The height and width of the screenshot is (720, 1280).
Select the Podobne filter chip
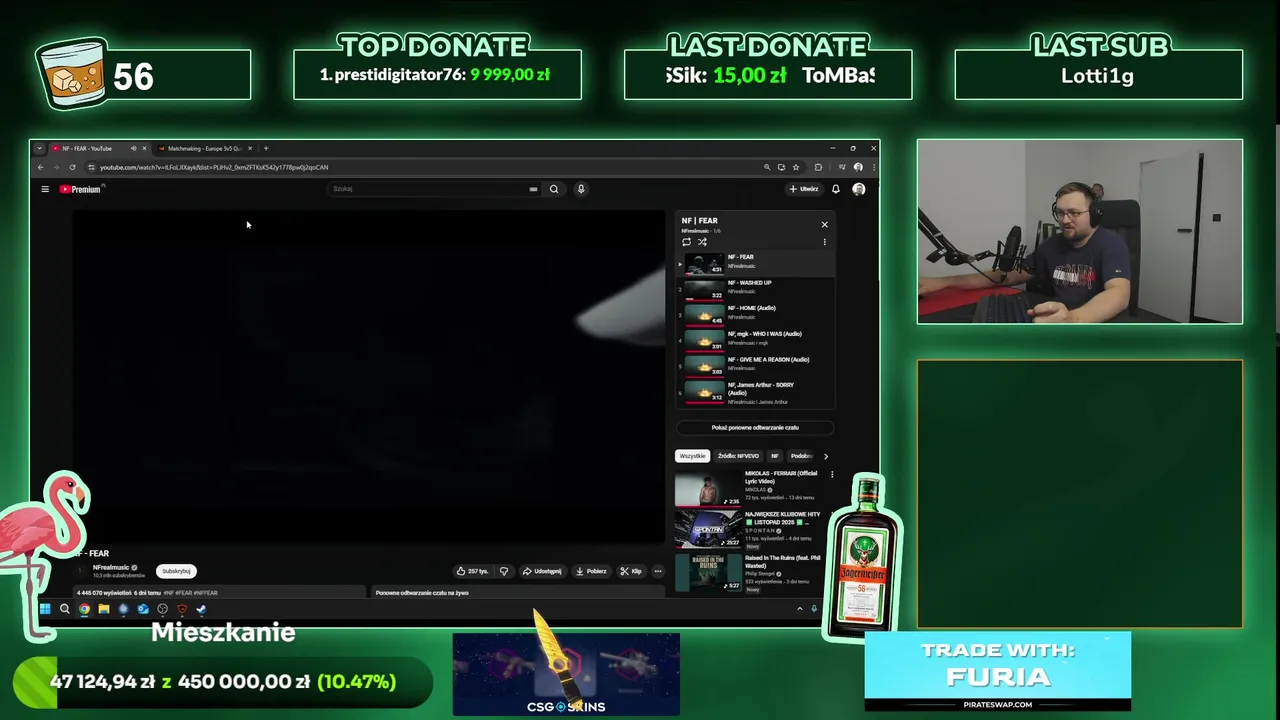801,456
